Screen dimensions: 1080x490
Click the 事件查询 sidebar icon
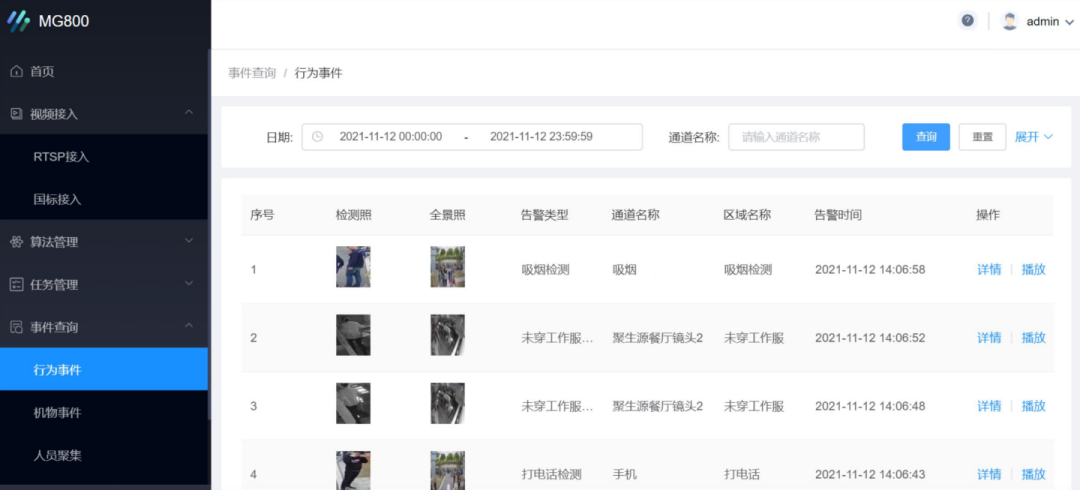tap(16, 327)
